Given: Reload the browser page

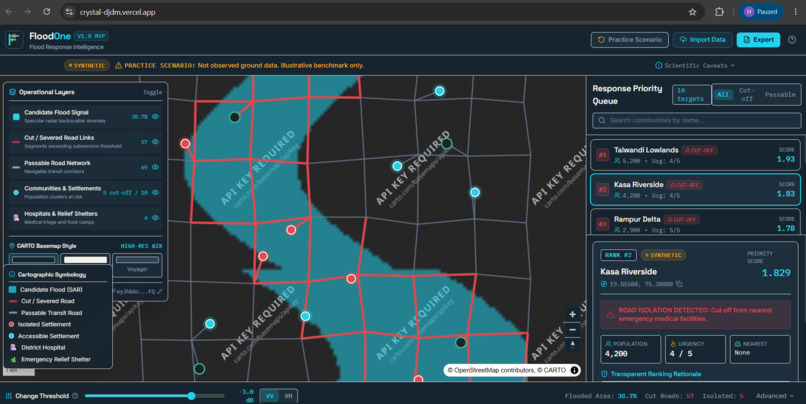Looking at the screenshot, I should pyautogui.click(x=46, y=12).
